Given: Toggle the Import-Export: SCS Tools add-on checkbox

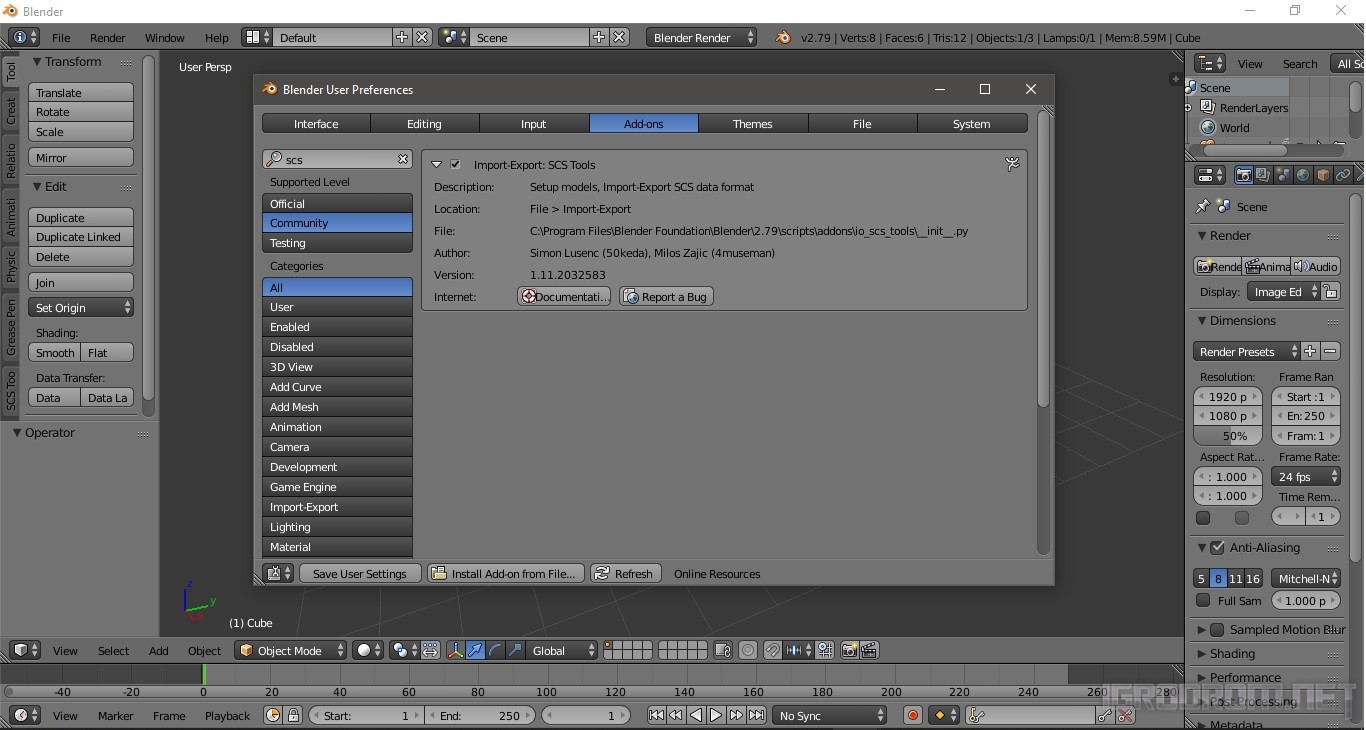Looking at the screenshot, I should pyautogui.click(x=456, y=164).
